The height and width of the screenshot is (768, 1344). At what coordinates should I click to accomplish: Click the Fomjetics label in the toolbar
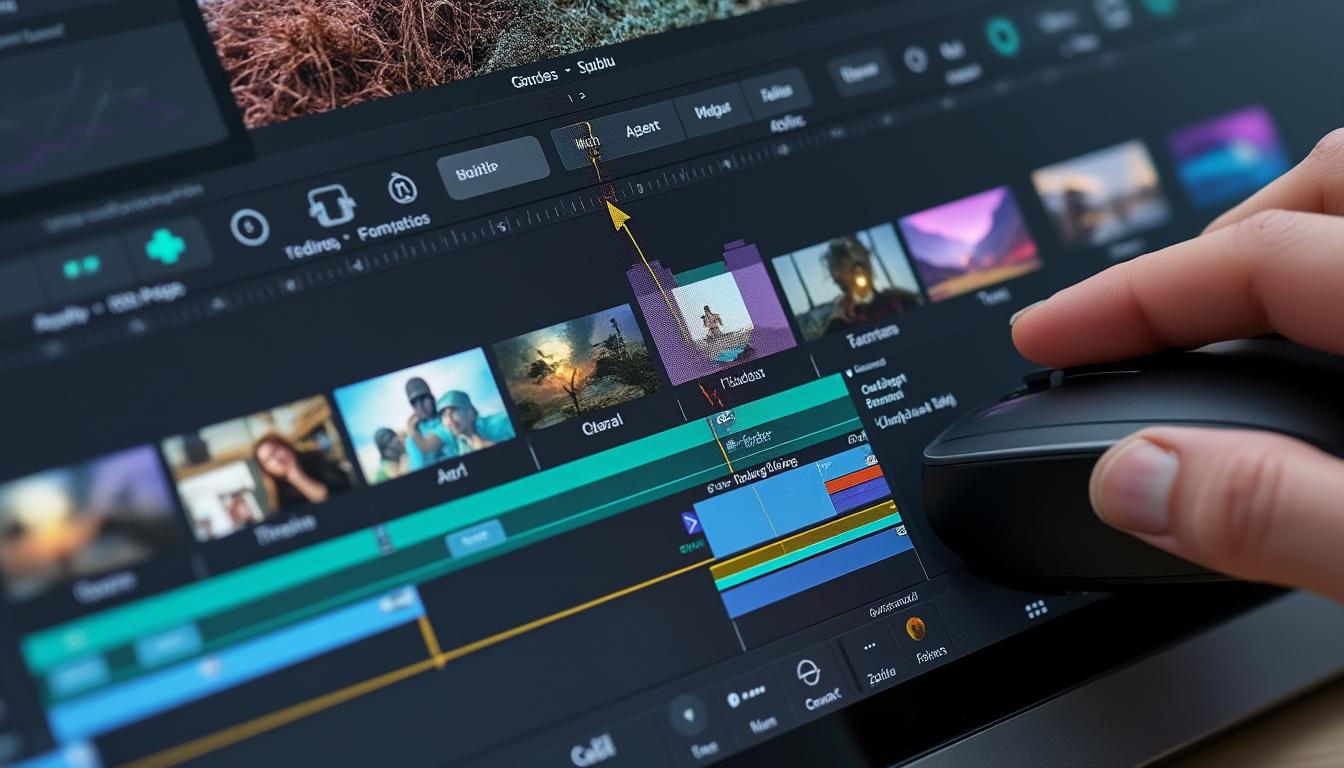[392, 226]
